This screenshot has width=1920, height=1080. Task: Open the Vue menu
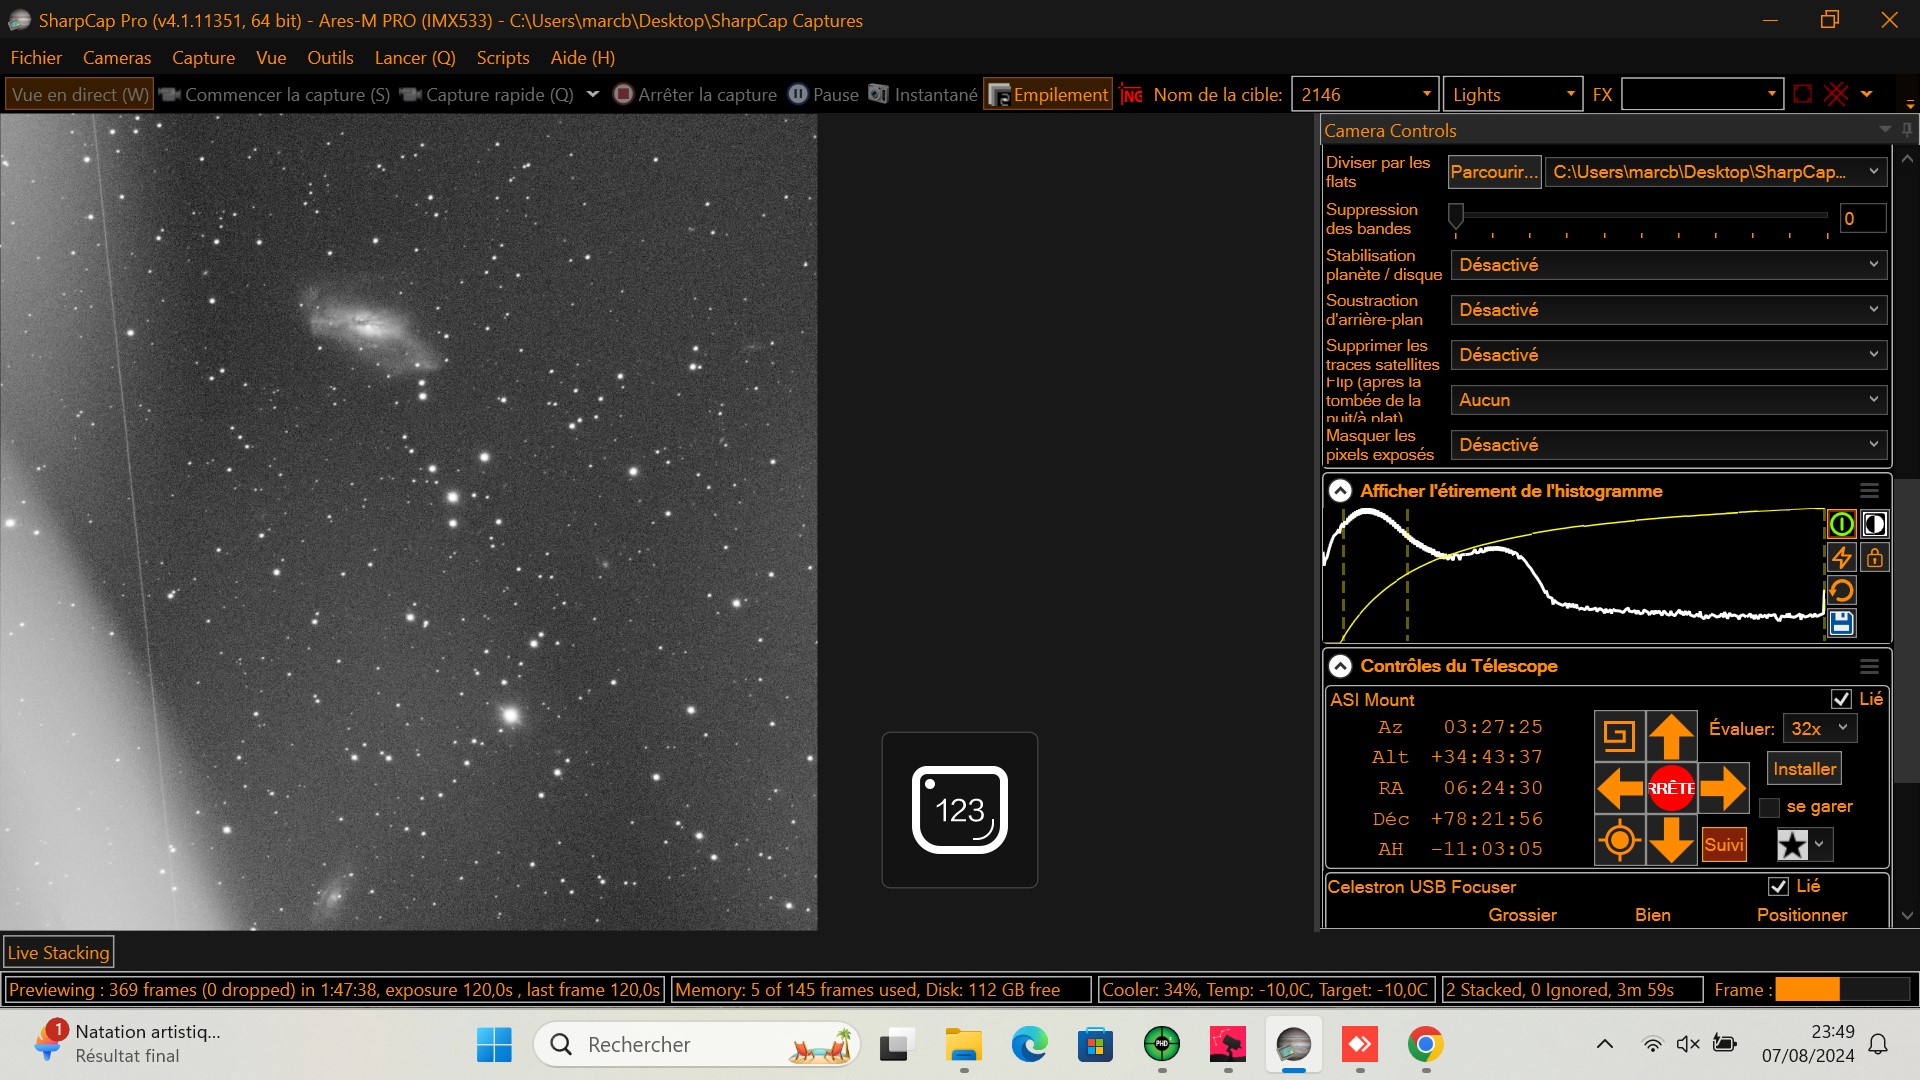pos(271,58)
